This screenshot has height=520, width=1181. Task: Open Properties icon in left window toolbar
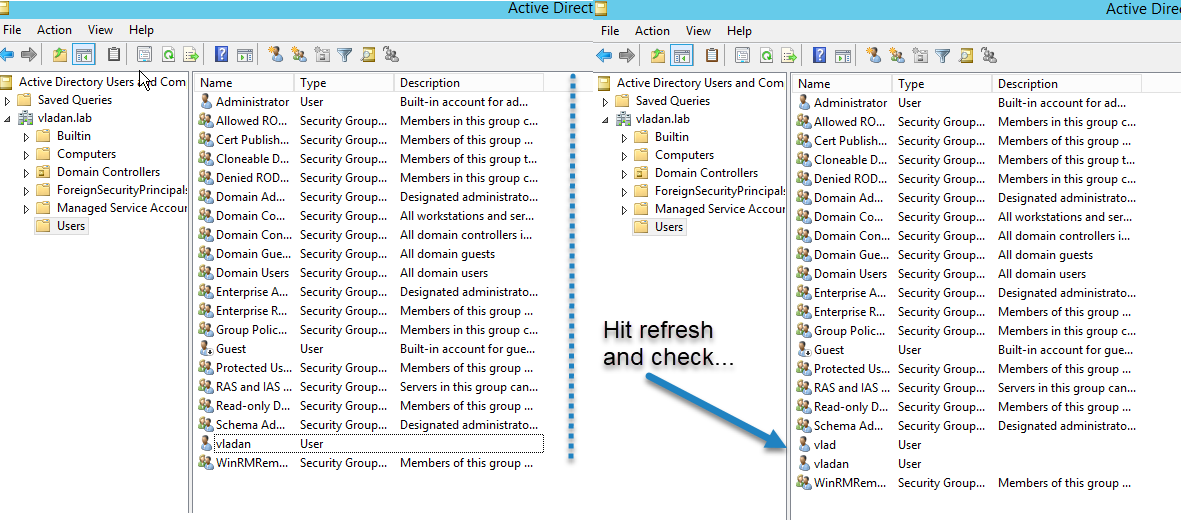[144, 54]
